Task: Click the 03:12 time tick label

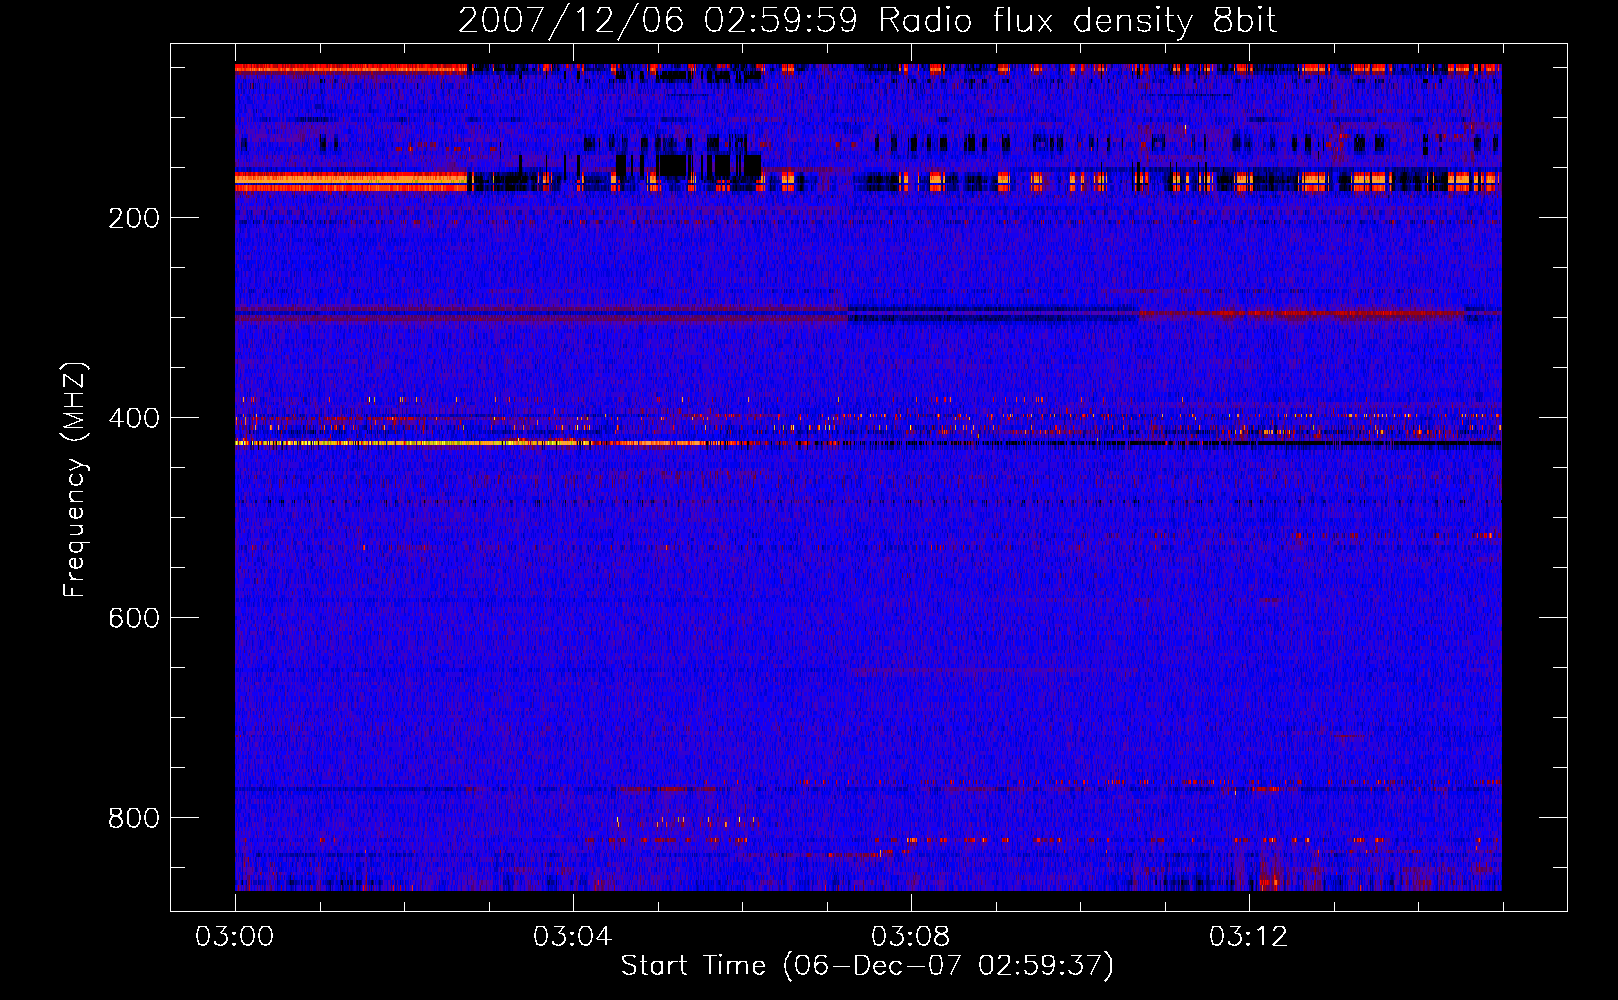Action: coord(1249,937)
